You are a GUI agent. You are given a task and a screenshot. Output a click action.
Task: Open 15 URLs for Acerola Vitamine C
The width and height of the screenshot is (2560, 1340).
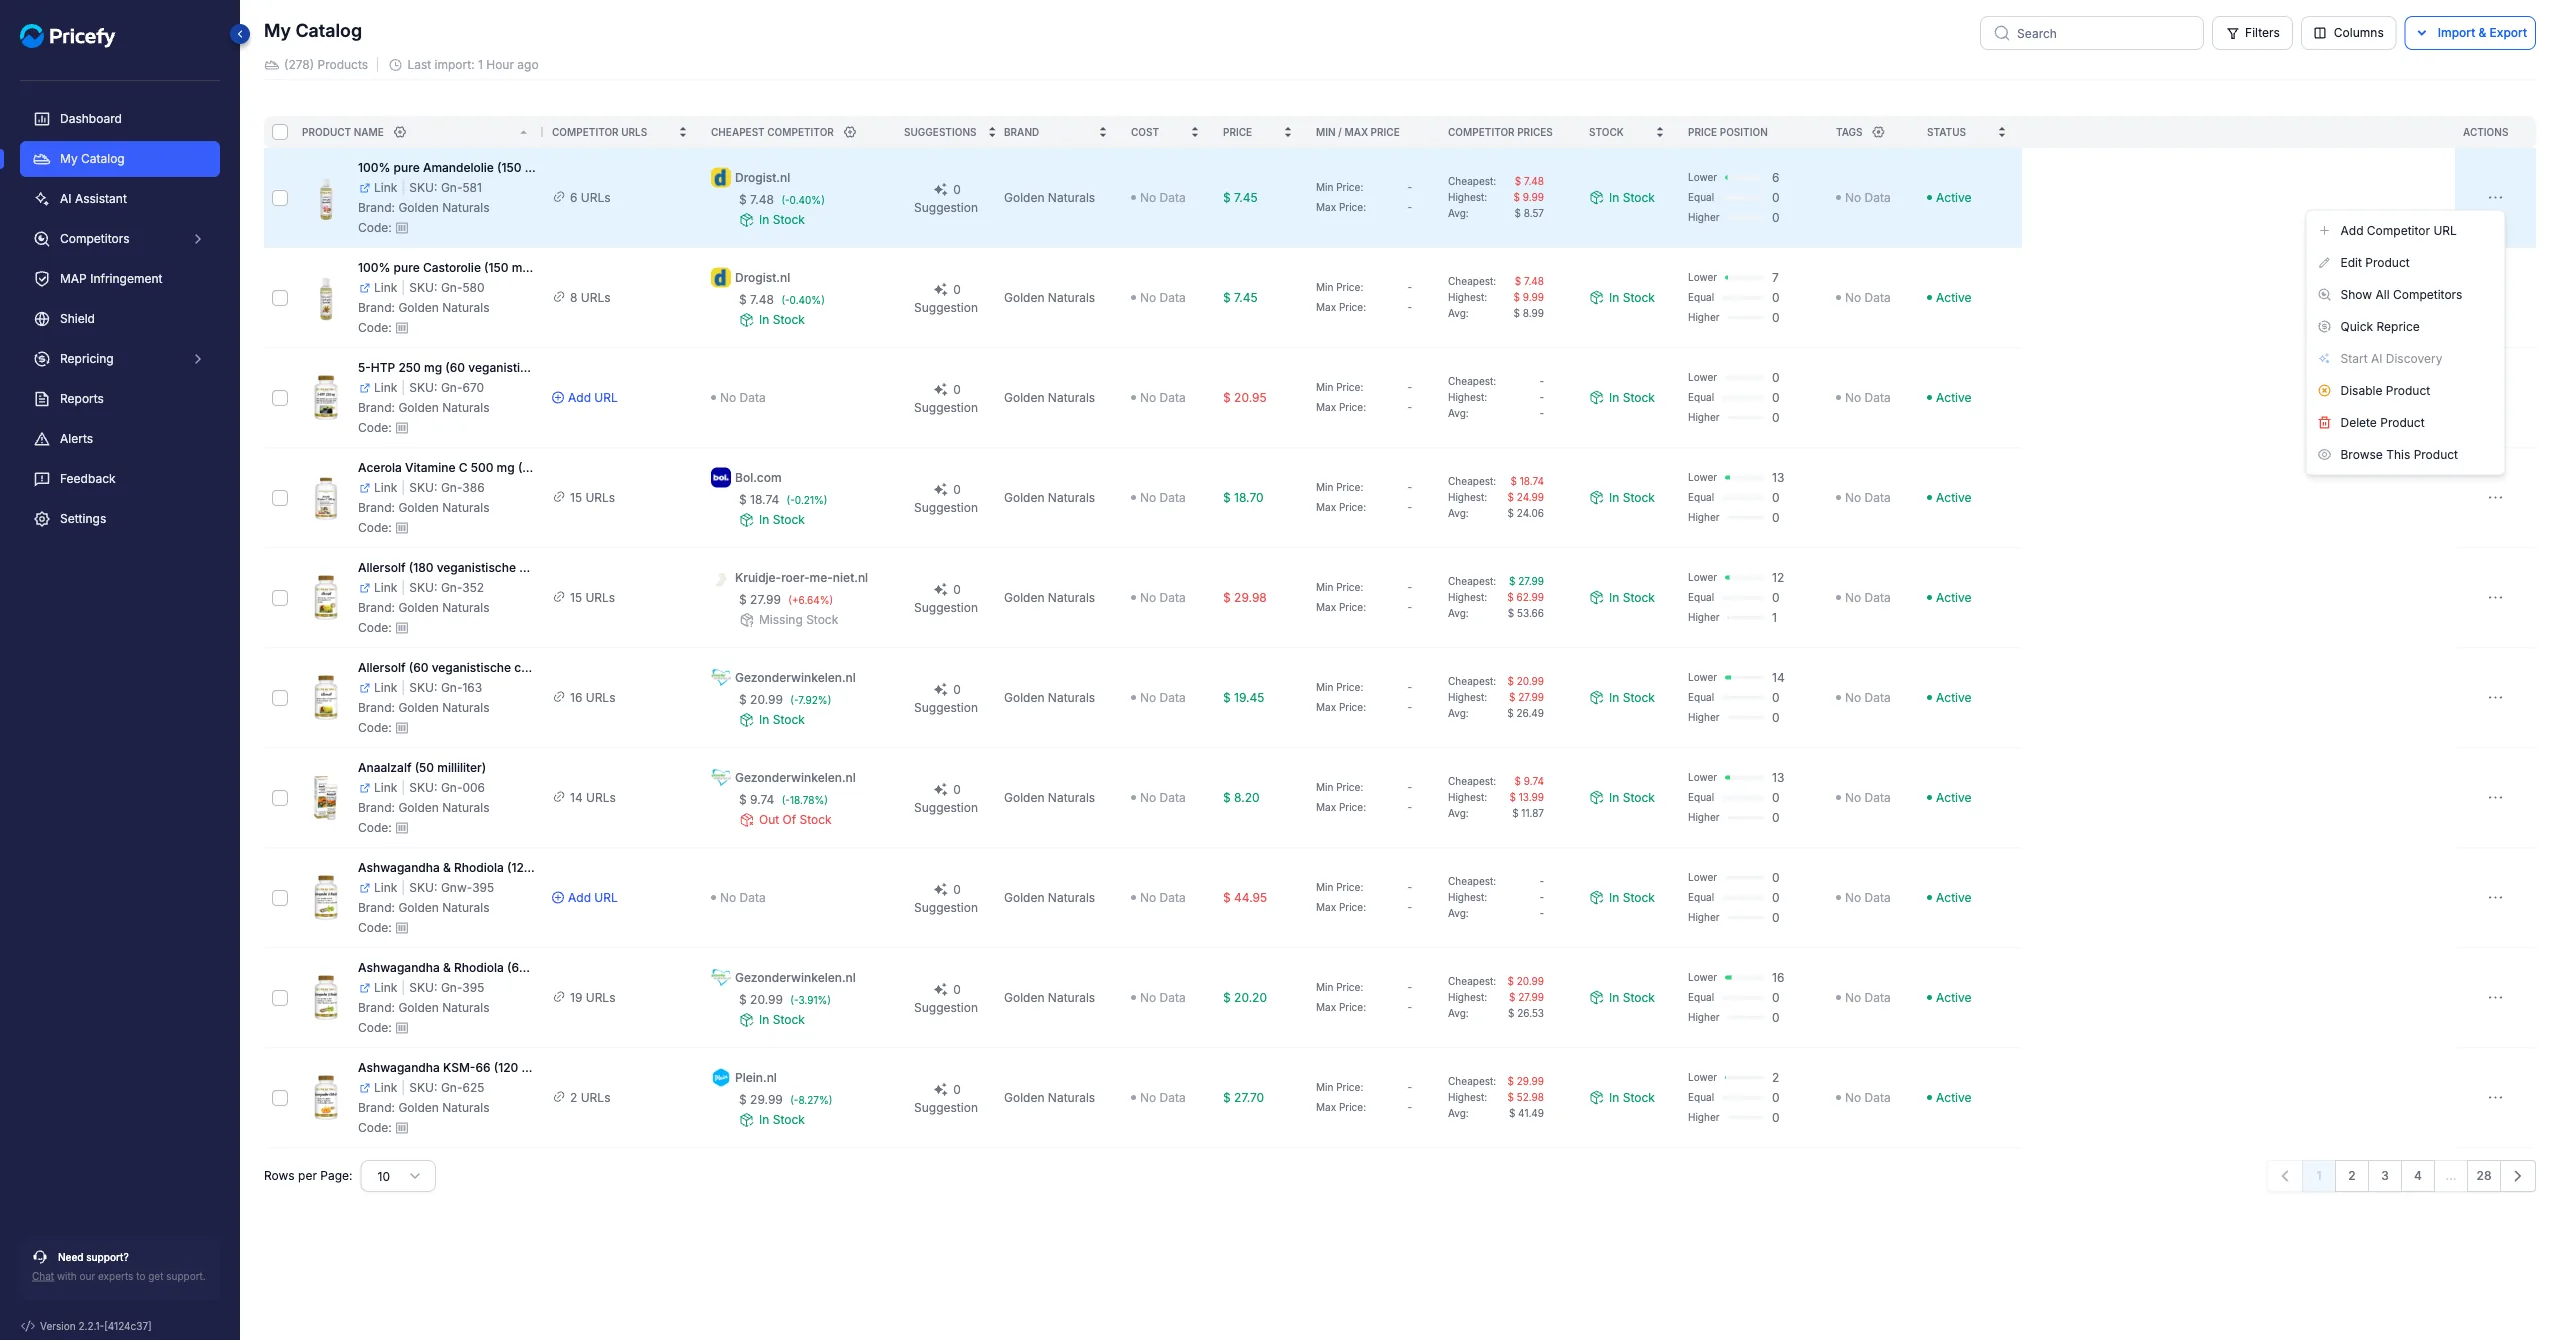pyautogui.click(x=584, y=498)
